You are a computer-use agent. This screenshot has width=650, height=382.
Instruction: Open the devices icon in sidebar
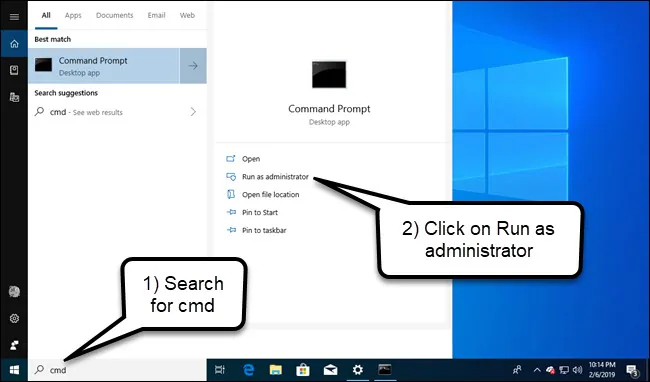tap(14, 97)
